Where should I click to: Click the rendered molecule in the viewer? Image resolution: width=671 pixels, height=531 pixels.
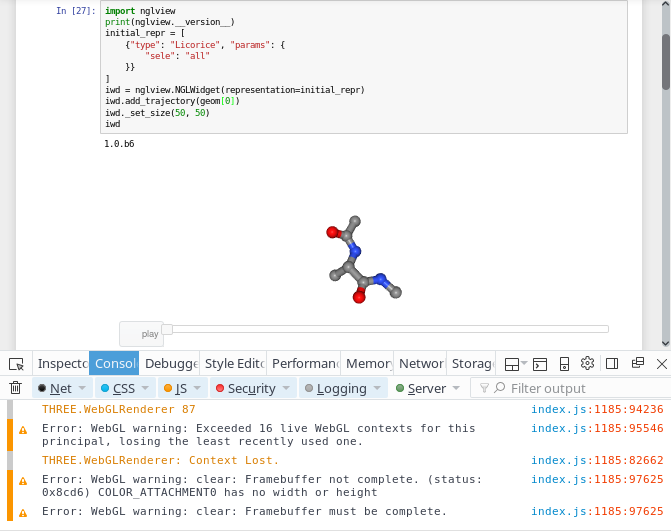click(x=363, y=260)
